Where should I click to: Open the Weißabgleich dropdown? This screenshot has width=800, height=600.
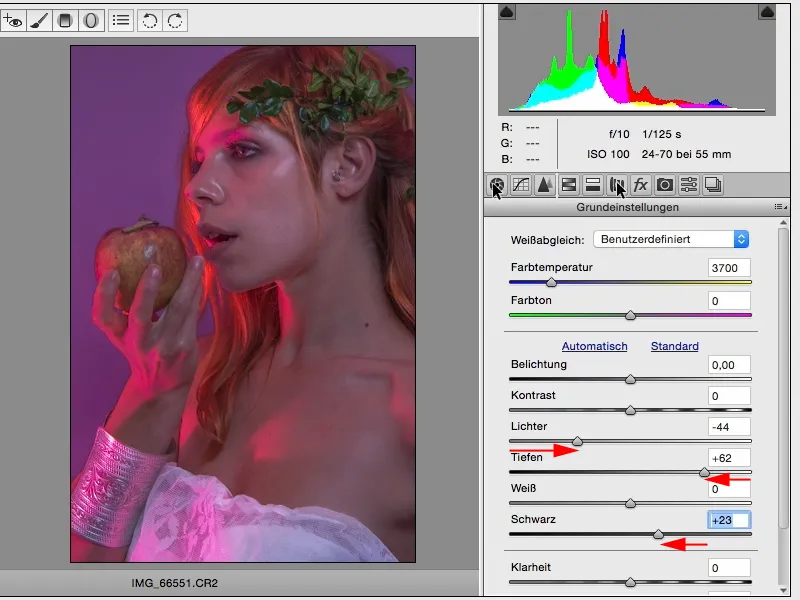tap(671, 239)
